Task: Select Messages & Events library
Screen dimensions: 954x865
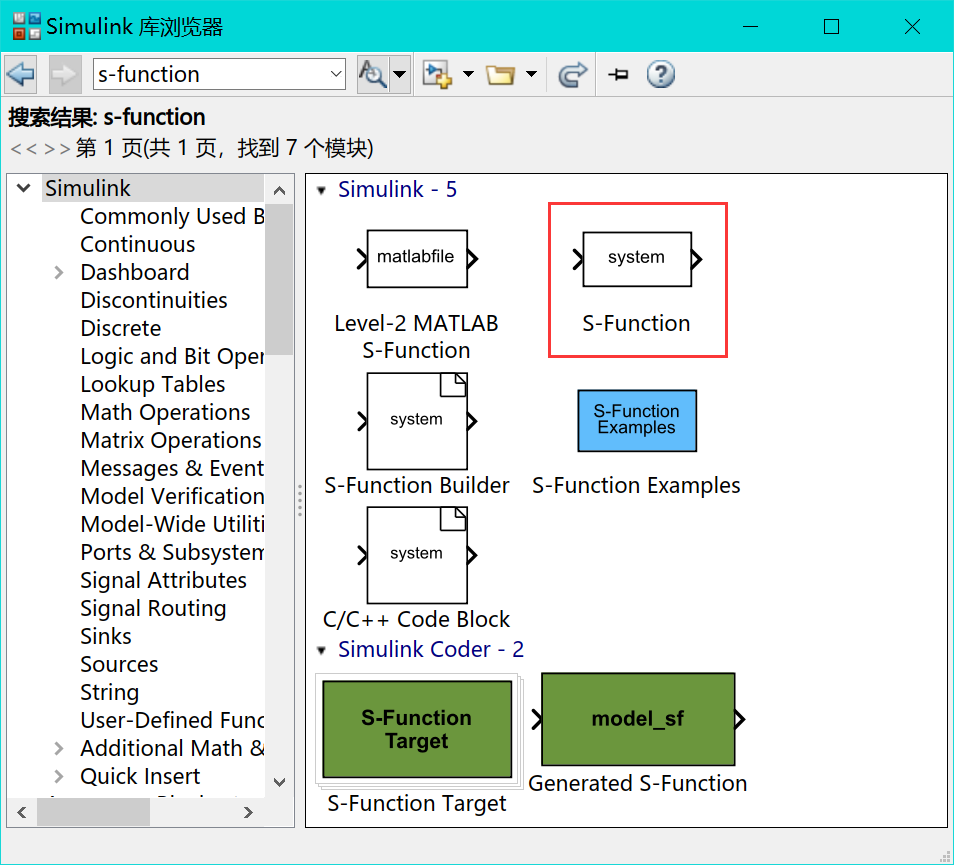Action: point(172,468)
